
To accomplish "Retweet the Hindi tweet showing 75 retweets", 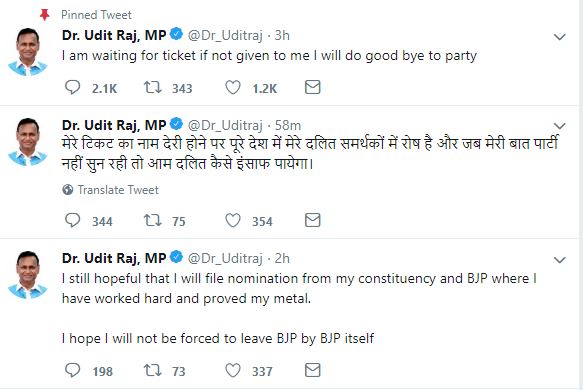I will point(152,220).
